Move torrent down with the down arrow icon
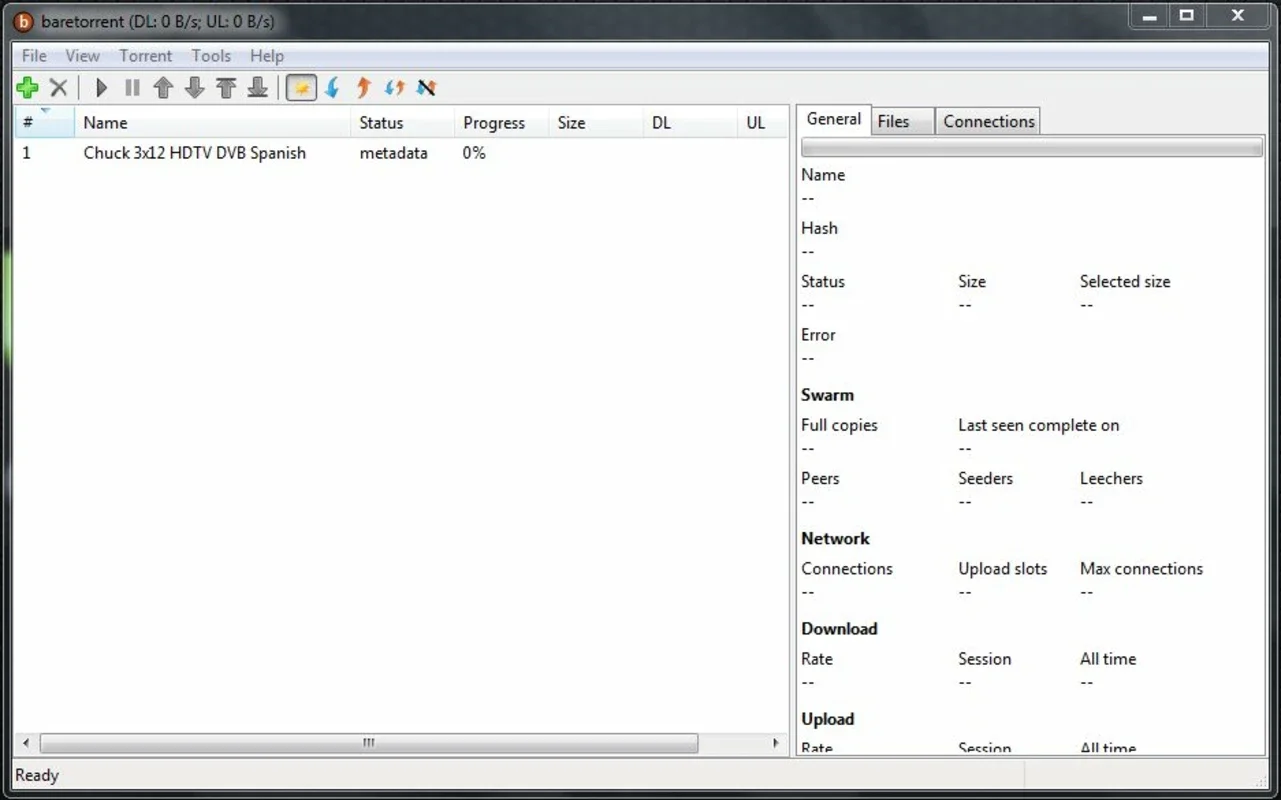The image size is (1281, 800). click(x=195, y=88)
